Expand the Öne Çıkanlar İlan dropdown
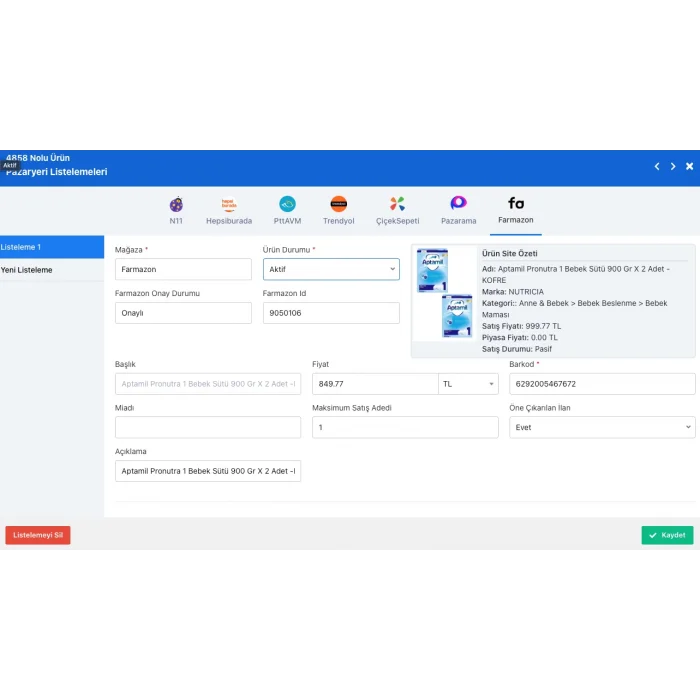Image resolution: width=700 pixels, height=700 pixels. 601,427
